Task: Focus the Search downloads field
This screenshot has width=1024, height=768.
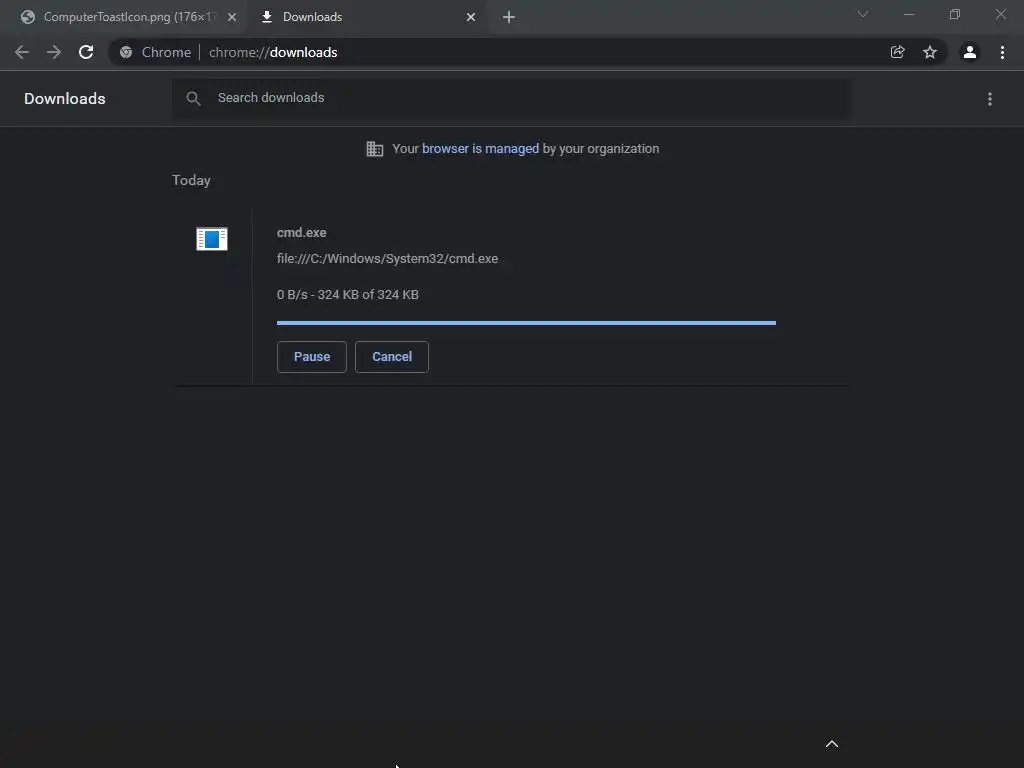Action: coord(511,99)
